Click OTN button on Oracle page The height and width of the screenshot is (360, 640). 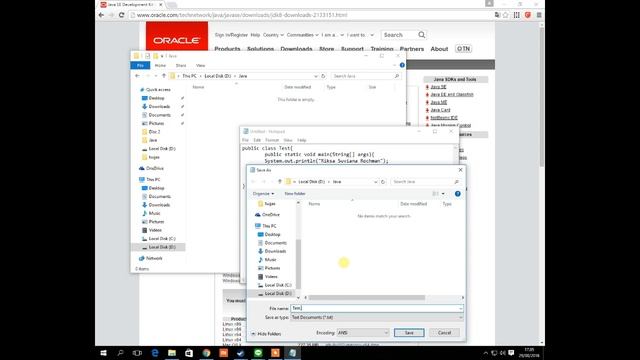coord(463,49)
